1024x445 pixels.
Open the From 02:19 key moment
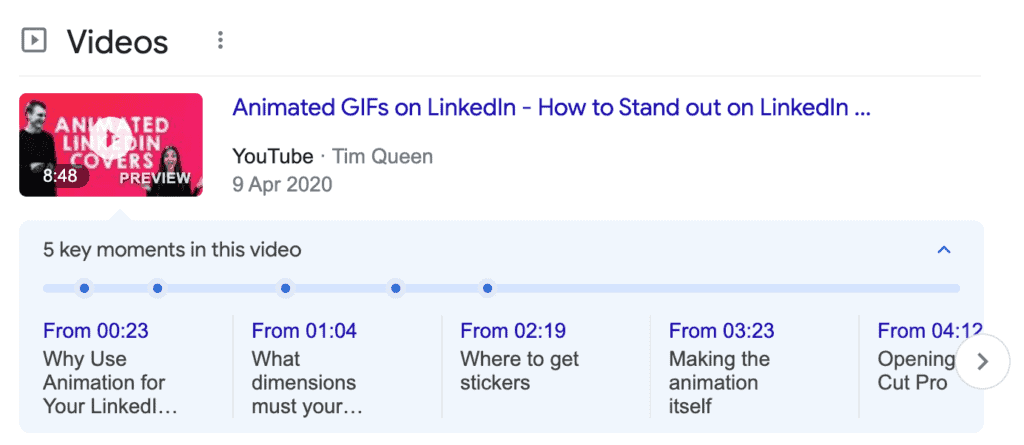point(512,331)
